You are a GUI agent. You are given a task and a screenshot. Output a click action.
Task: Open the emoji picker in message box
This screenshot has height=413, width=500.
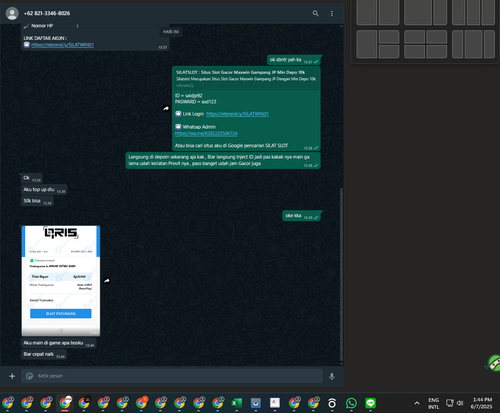coord(29,376)
